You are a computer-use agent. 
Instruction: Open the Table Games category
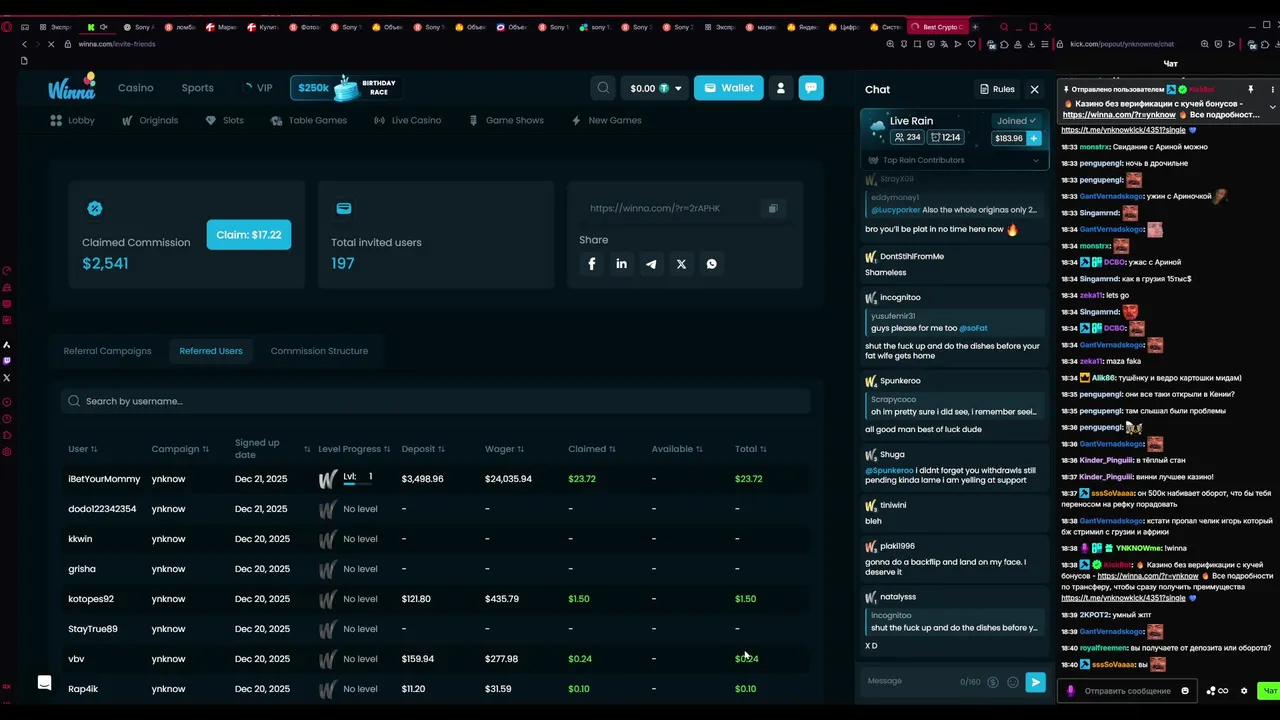[309, 120]
